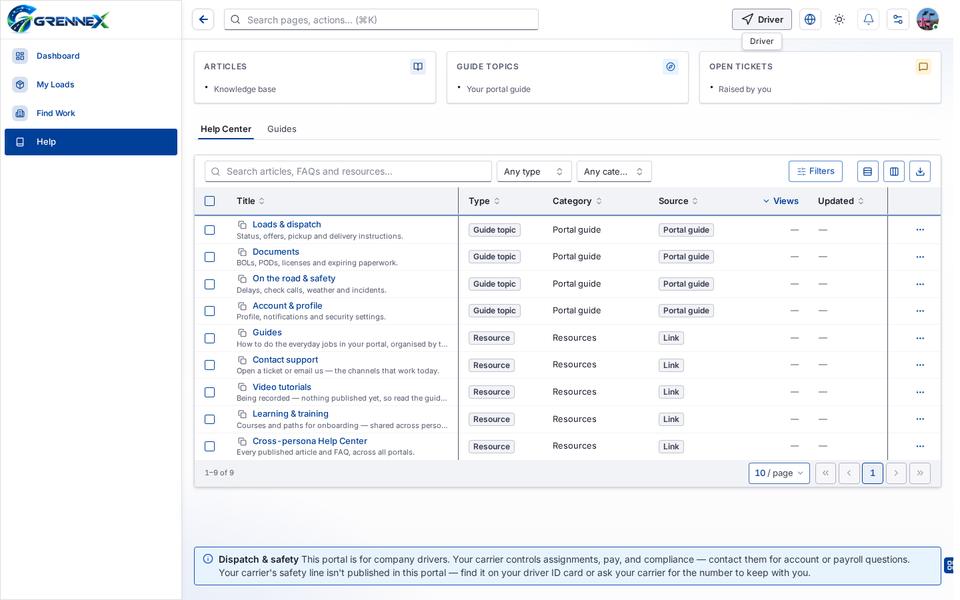Check the select-all header checkbox

(x=209, y=201)
